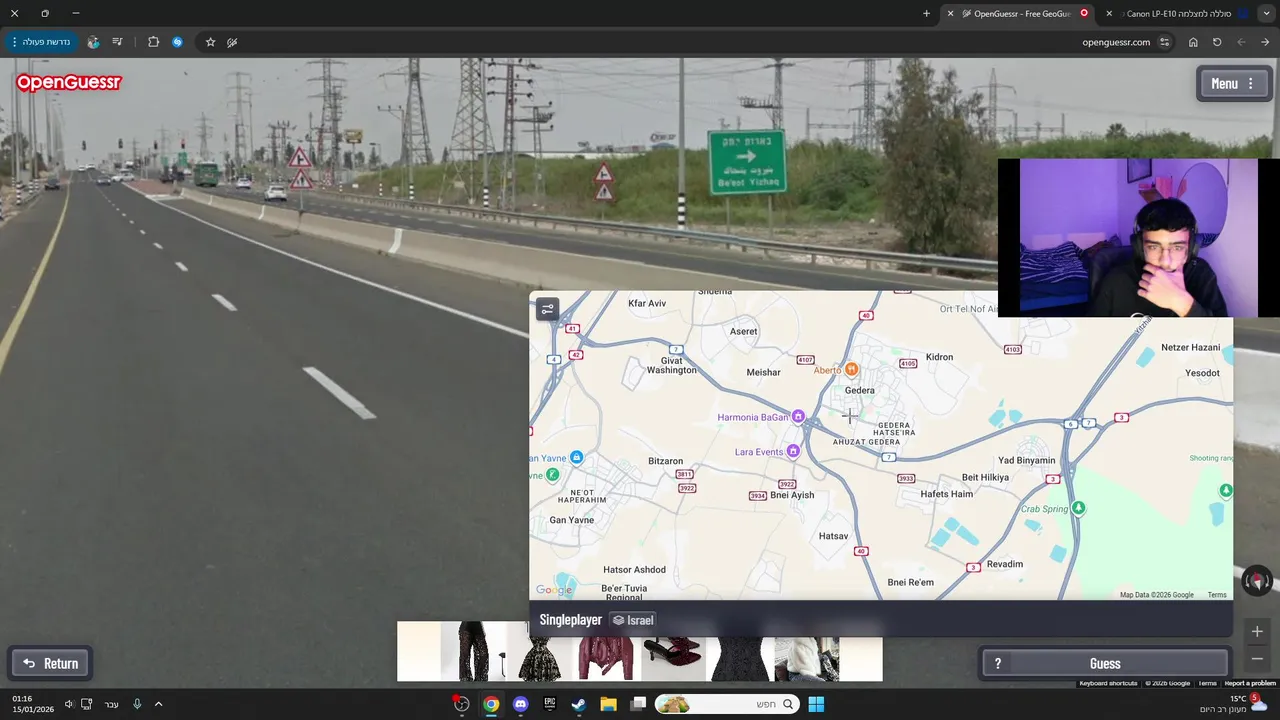The width and height of the screenshot is (1280, 720).
Task: Open the extensions puzzle icon
Action: coord(153,42)
